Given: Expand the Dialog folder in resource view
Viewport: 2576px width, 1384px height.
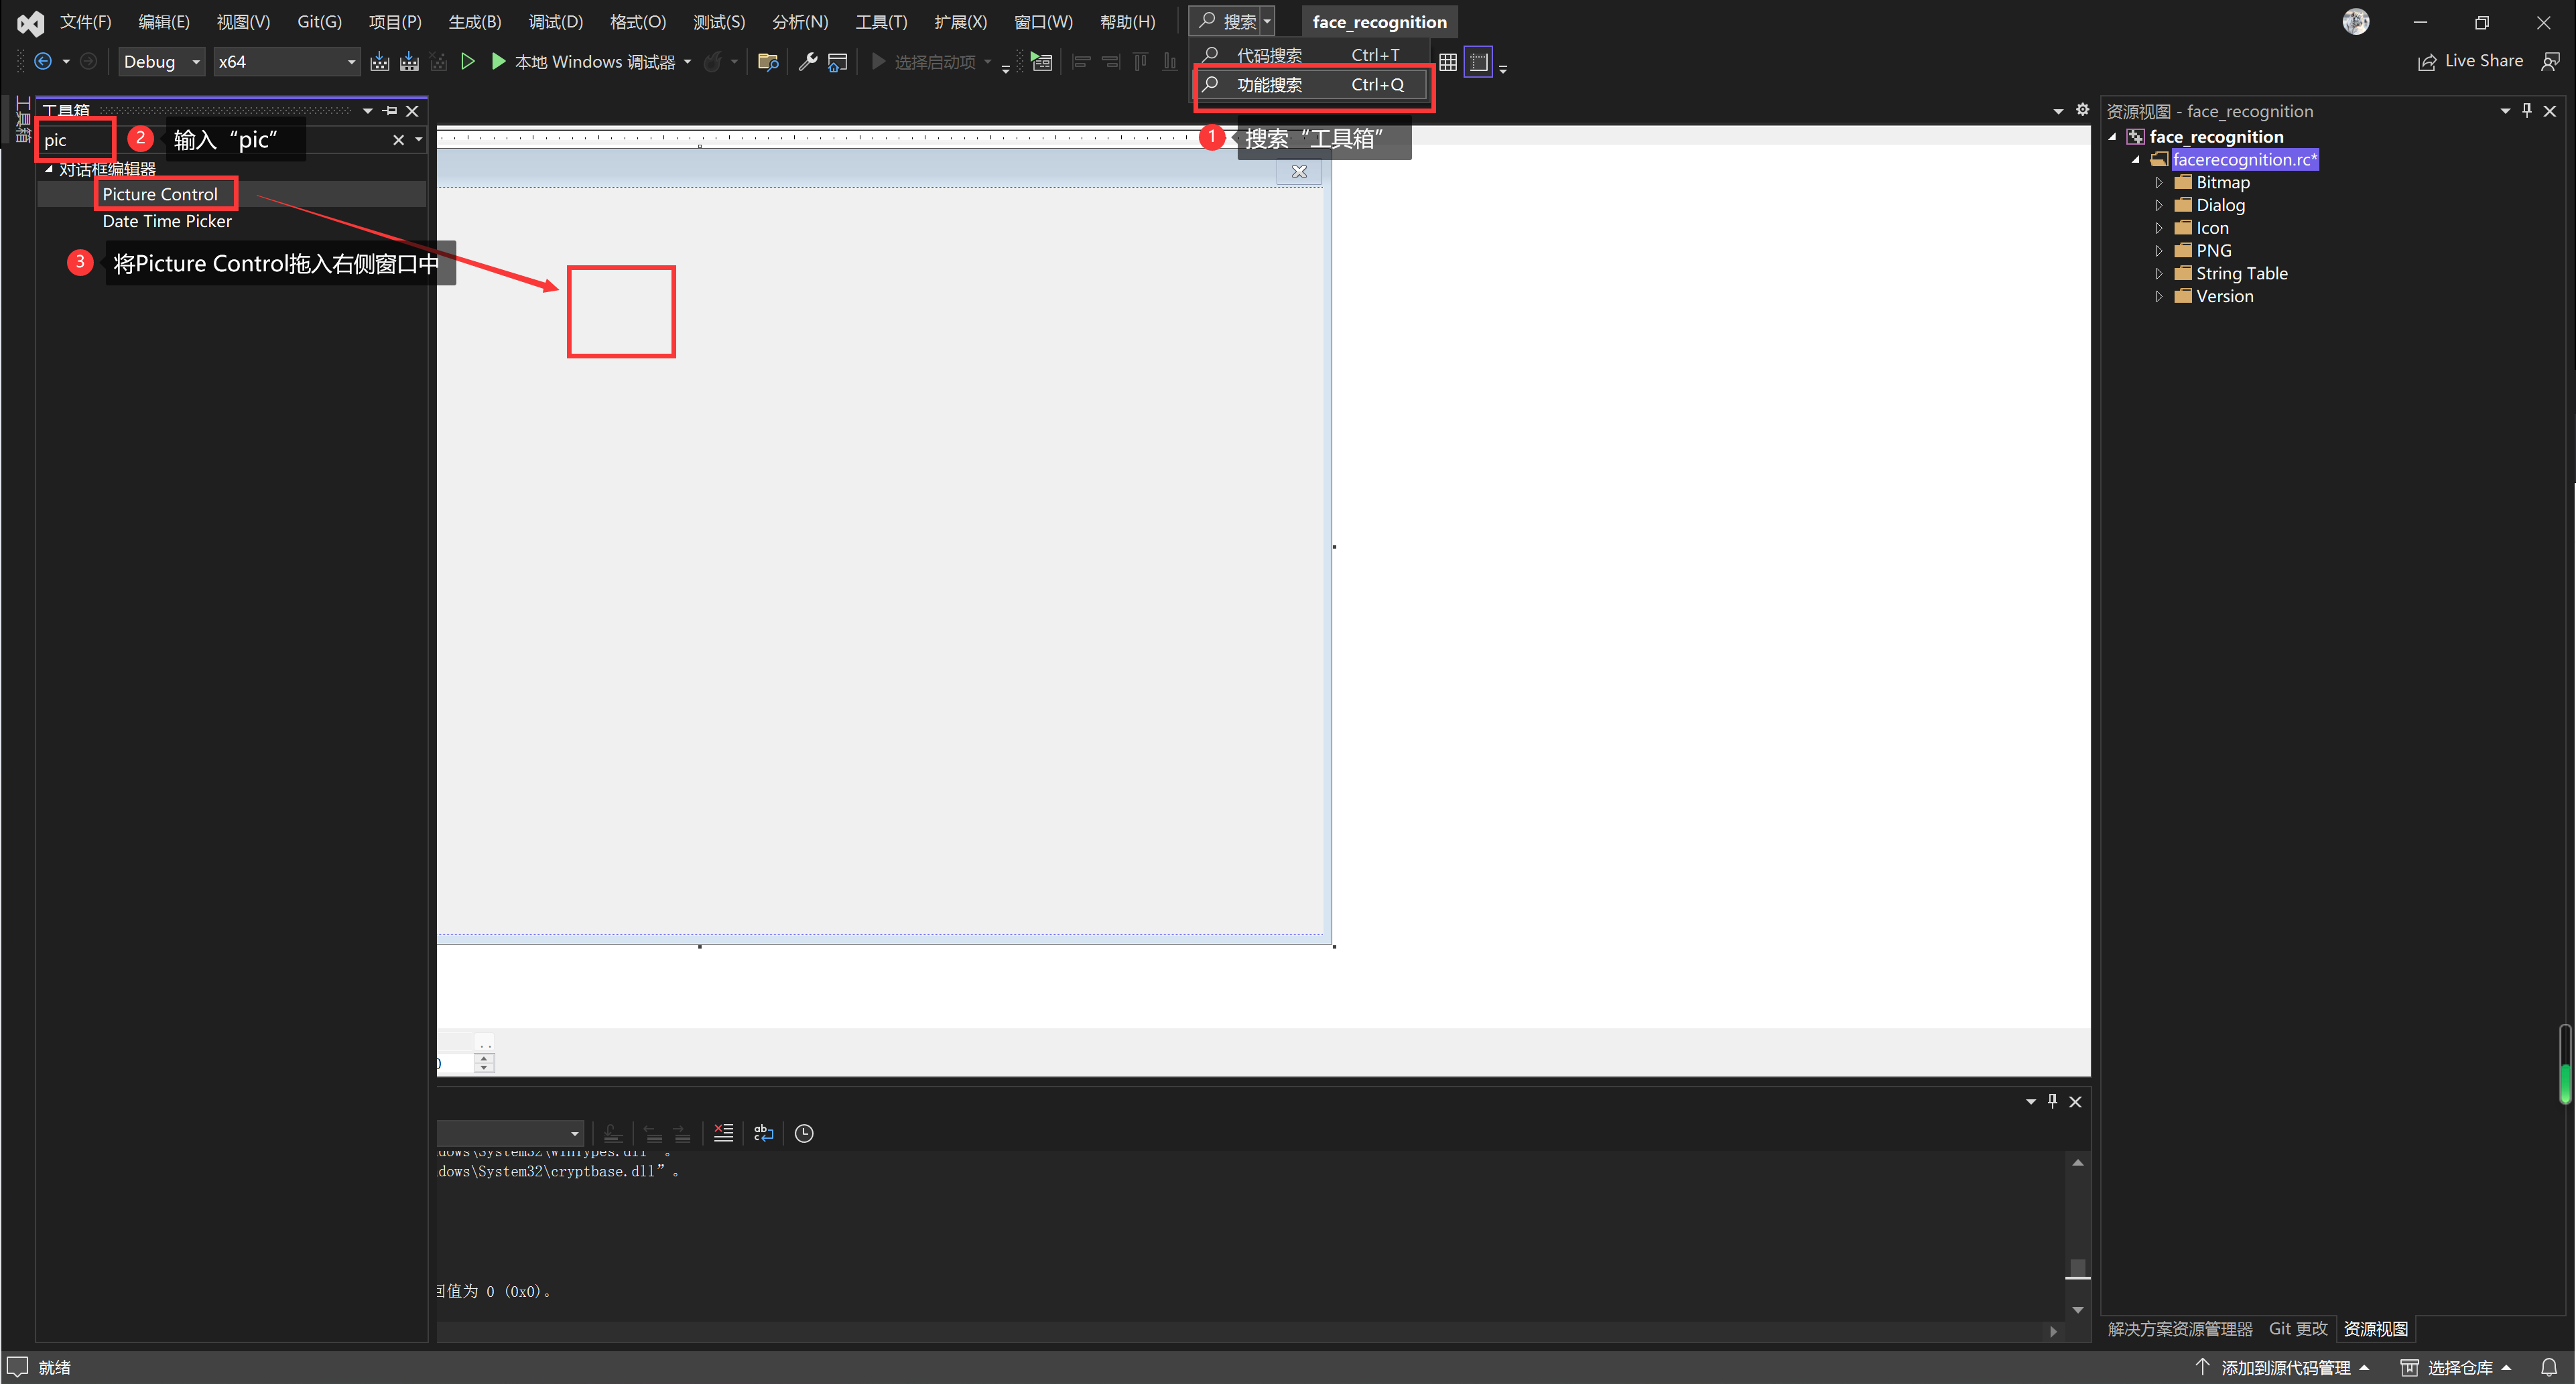Looking at the screenshot, I should point(2158,205).
